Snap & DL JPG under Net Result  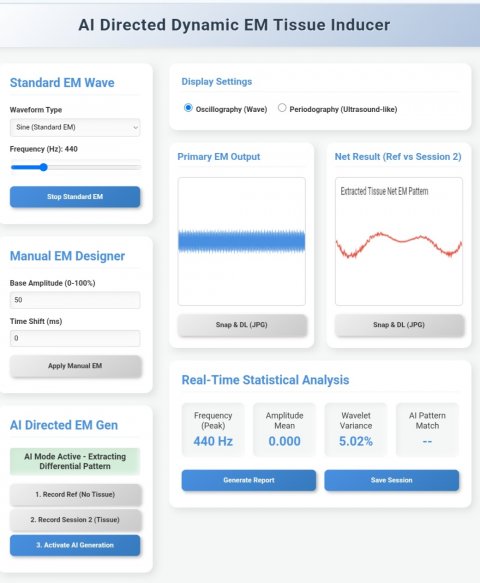pos(399,325)
